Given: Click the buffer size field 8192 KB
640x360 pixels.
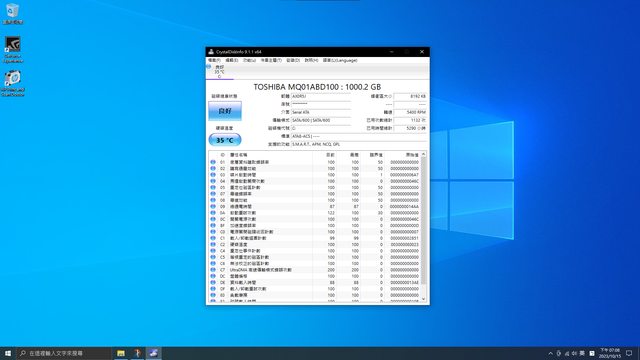Looking at the screenshot, I should pos(410,96).
